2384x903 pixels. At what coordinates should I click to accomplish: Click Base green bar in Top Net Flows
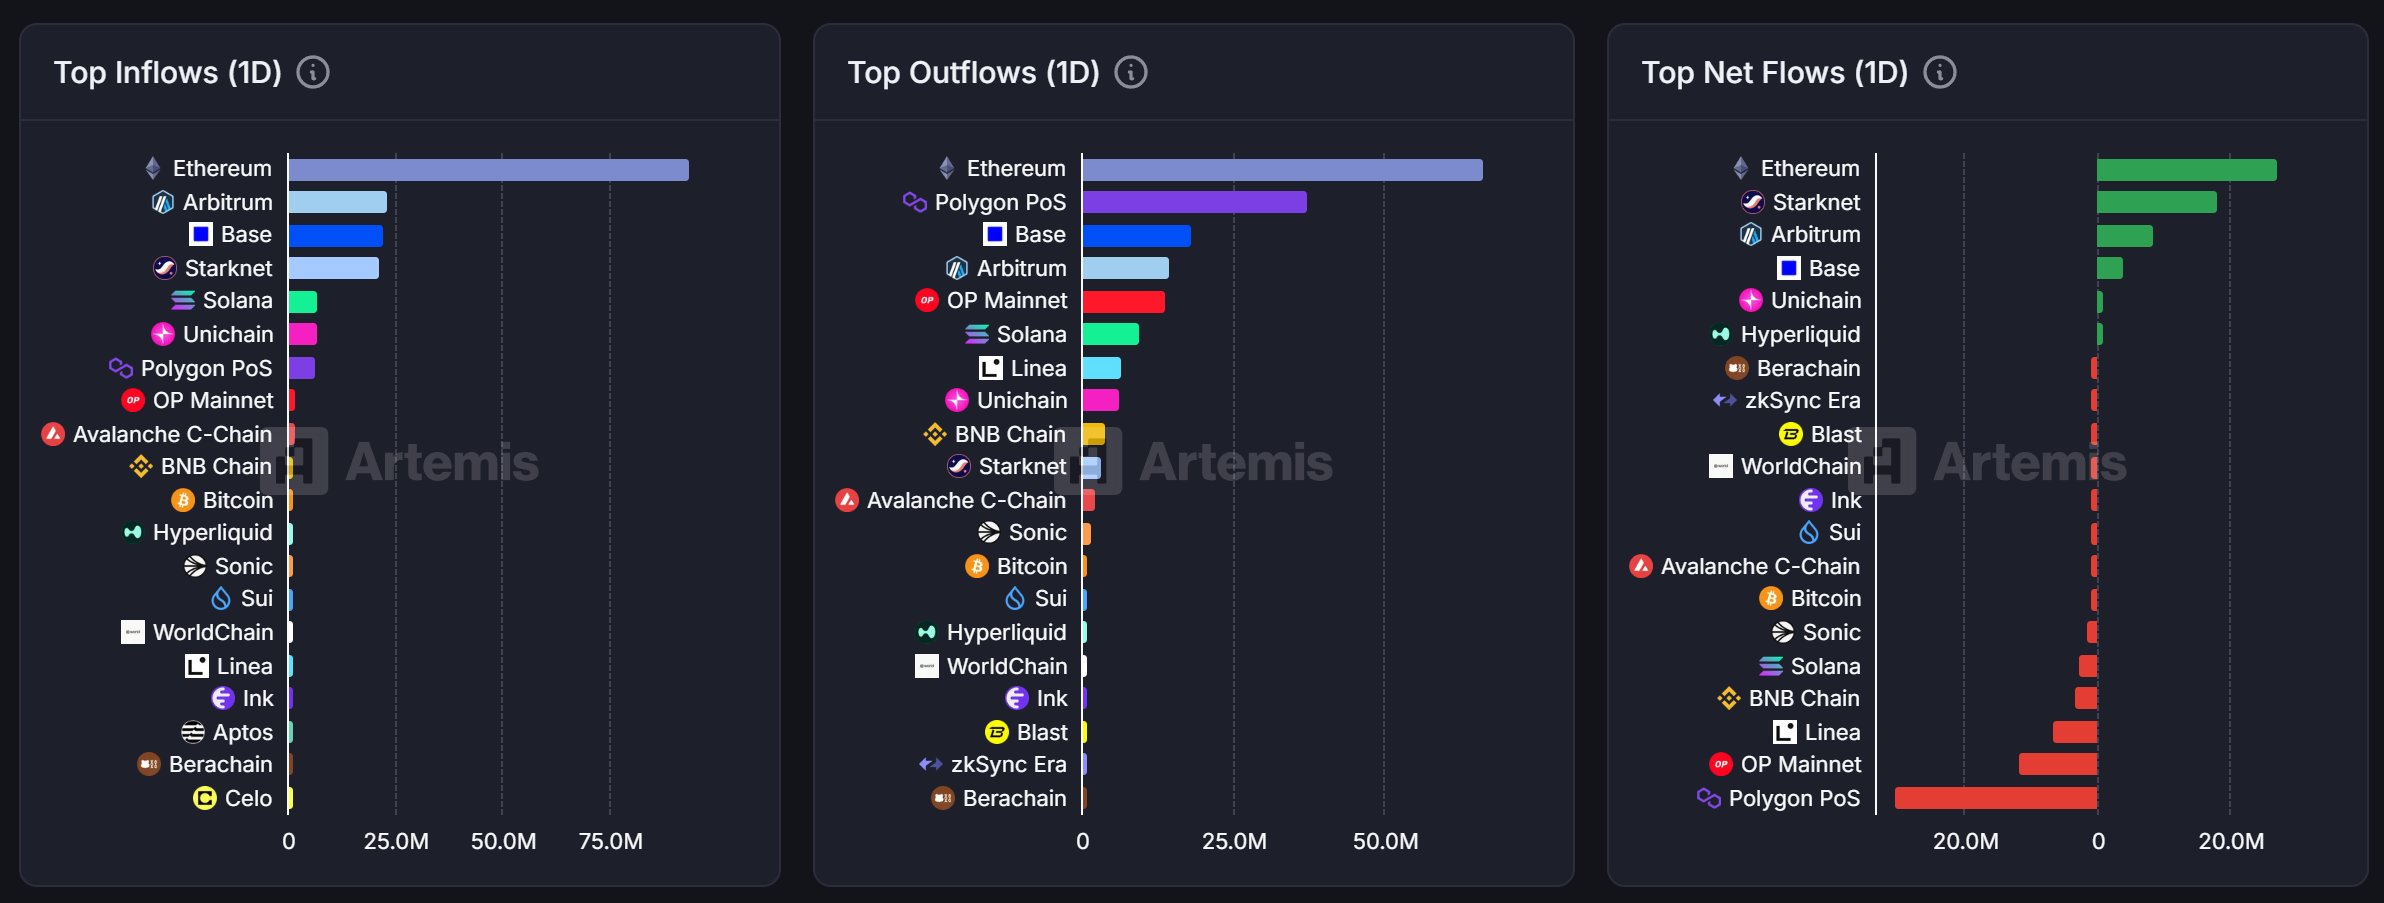[2110, 268]
